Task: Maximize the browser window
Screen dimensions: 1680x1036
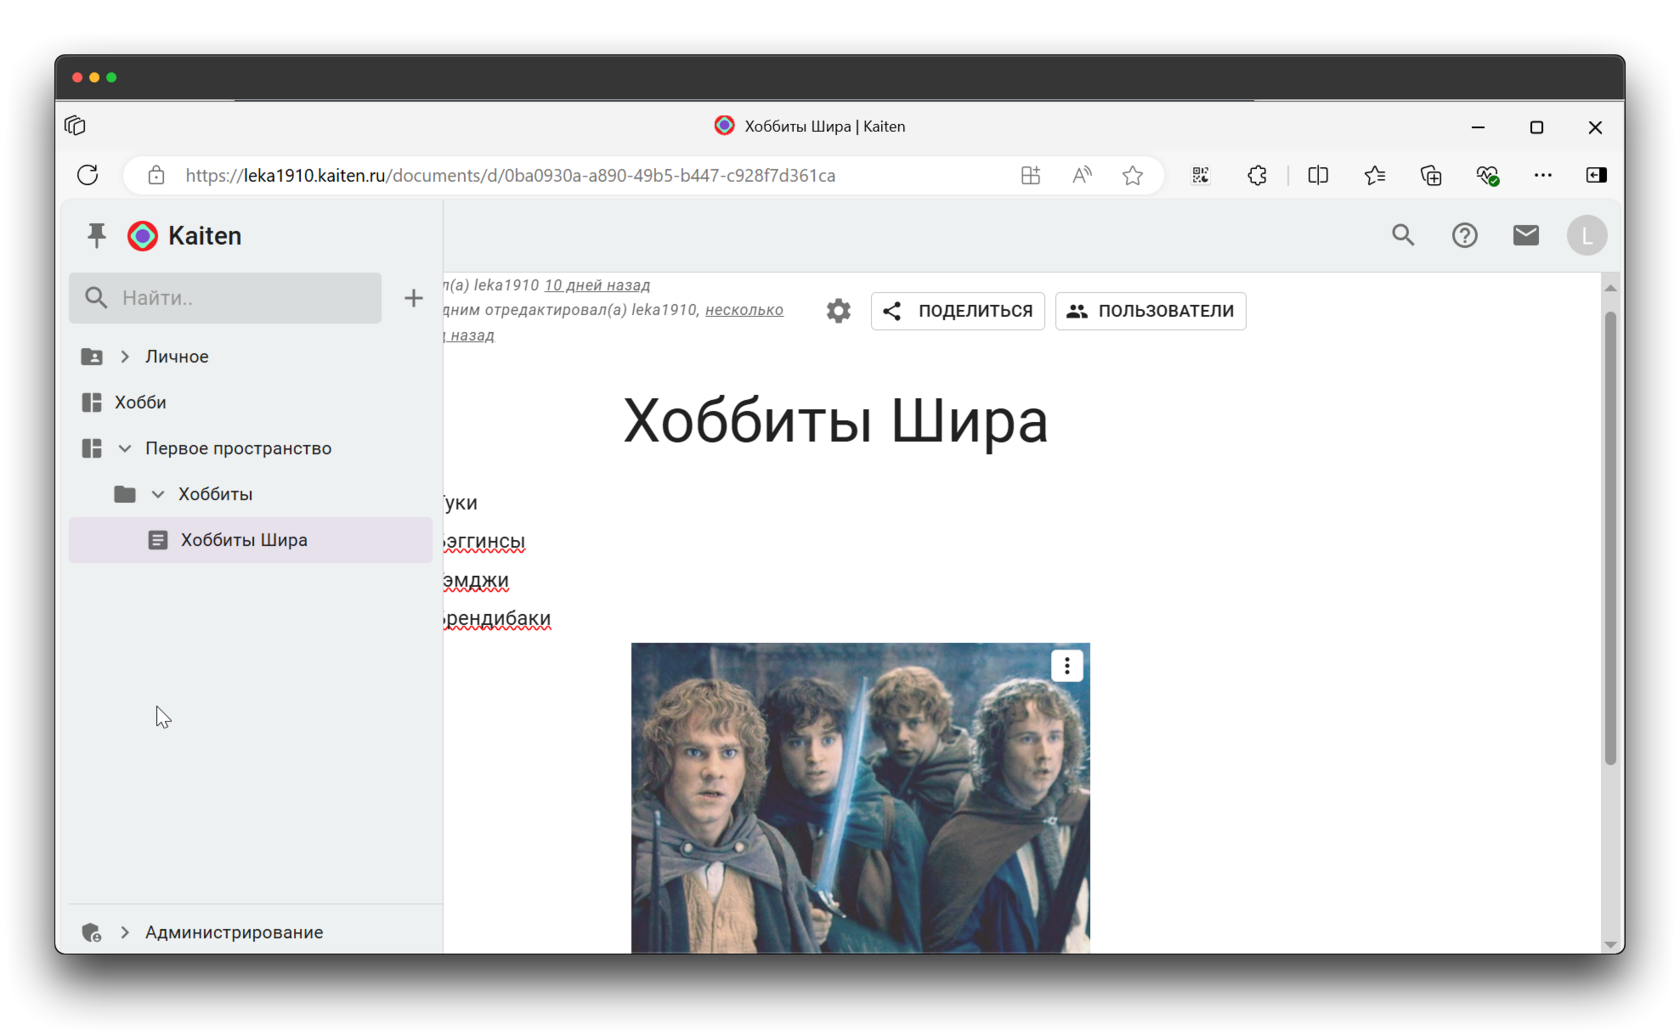Action: click(1536, 127)
